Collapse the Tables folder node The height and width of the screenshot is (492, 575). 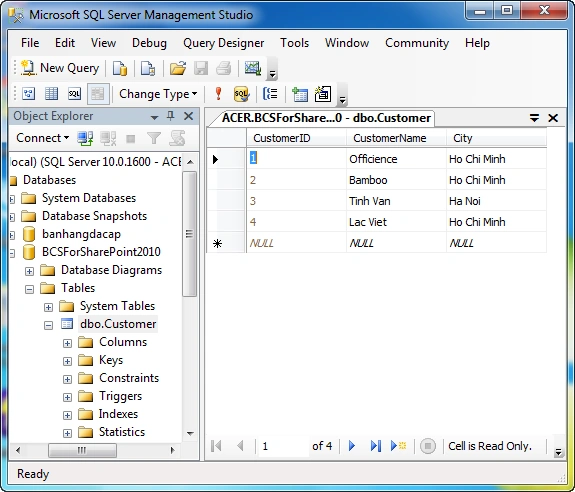(x=29, y=289)
